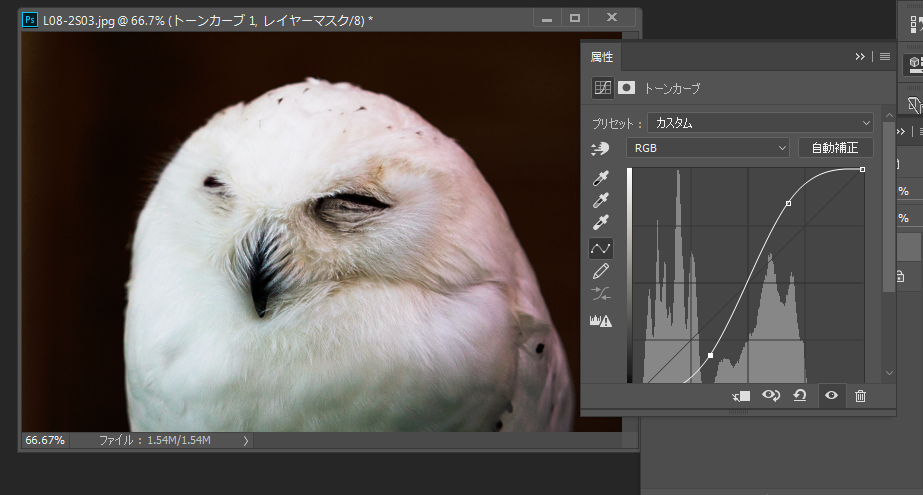Select the upper curve control point
Image resolution: width=923 pixels, height=495 pixels.
point(788,204)
